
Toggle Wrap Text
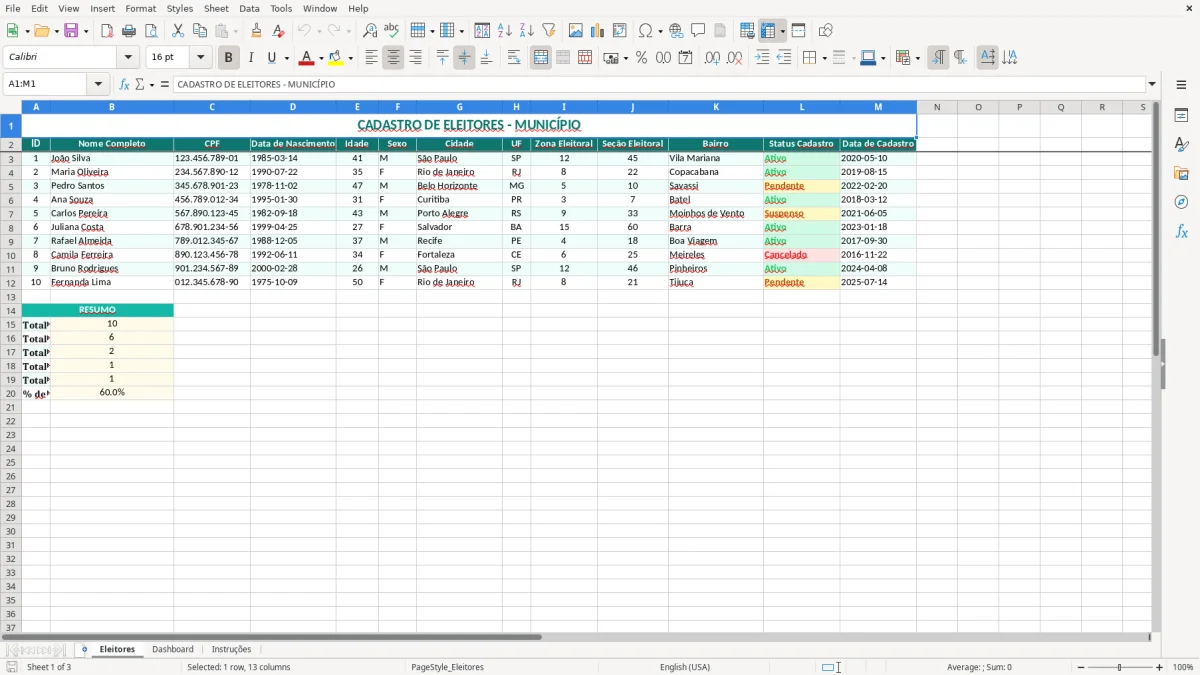(x=514, y=58)
